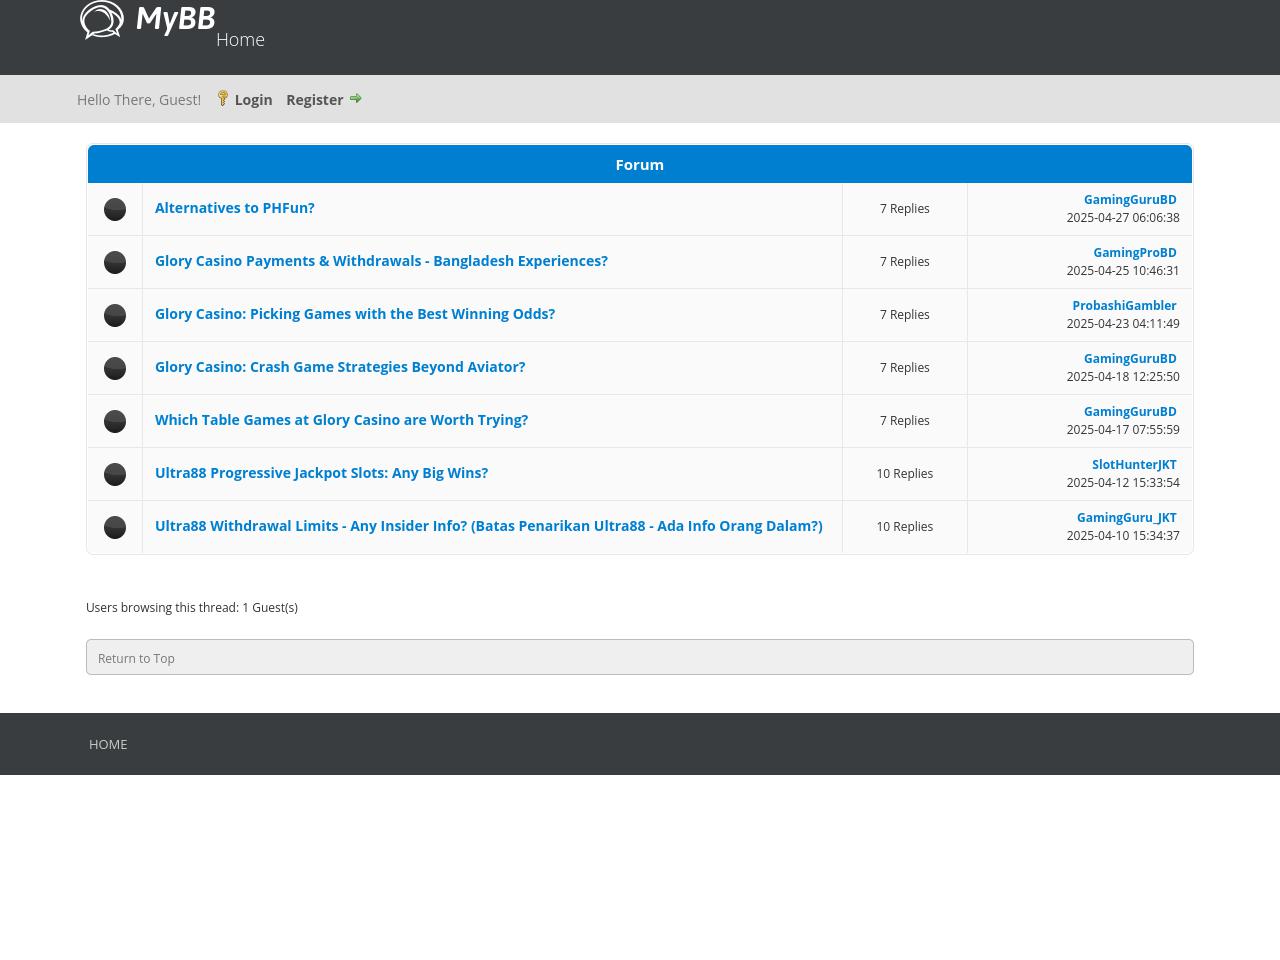Click the MyBB logo
Image resolution: width=1280 pixels, height=960 pixels.
[x=148, y=20]
